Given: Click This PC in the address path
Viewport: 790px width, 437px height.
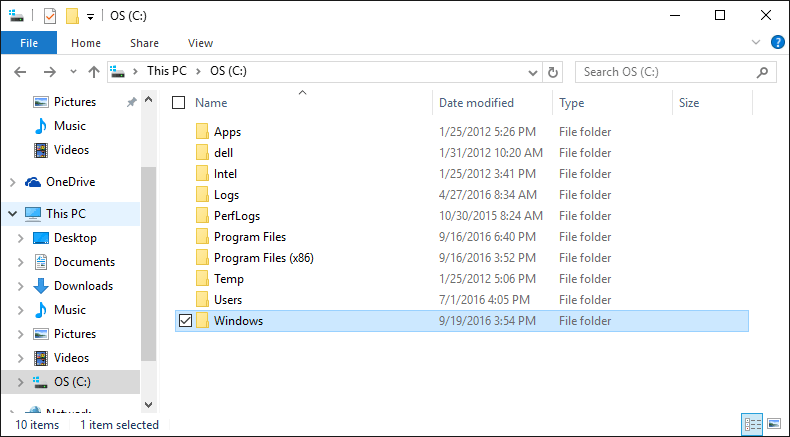Looking at the screenshot, I should pos(167,71).
